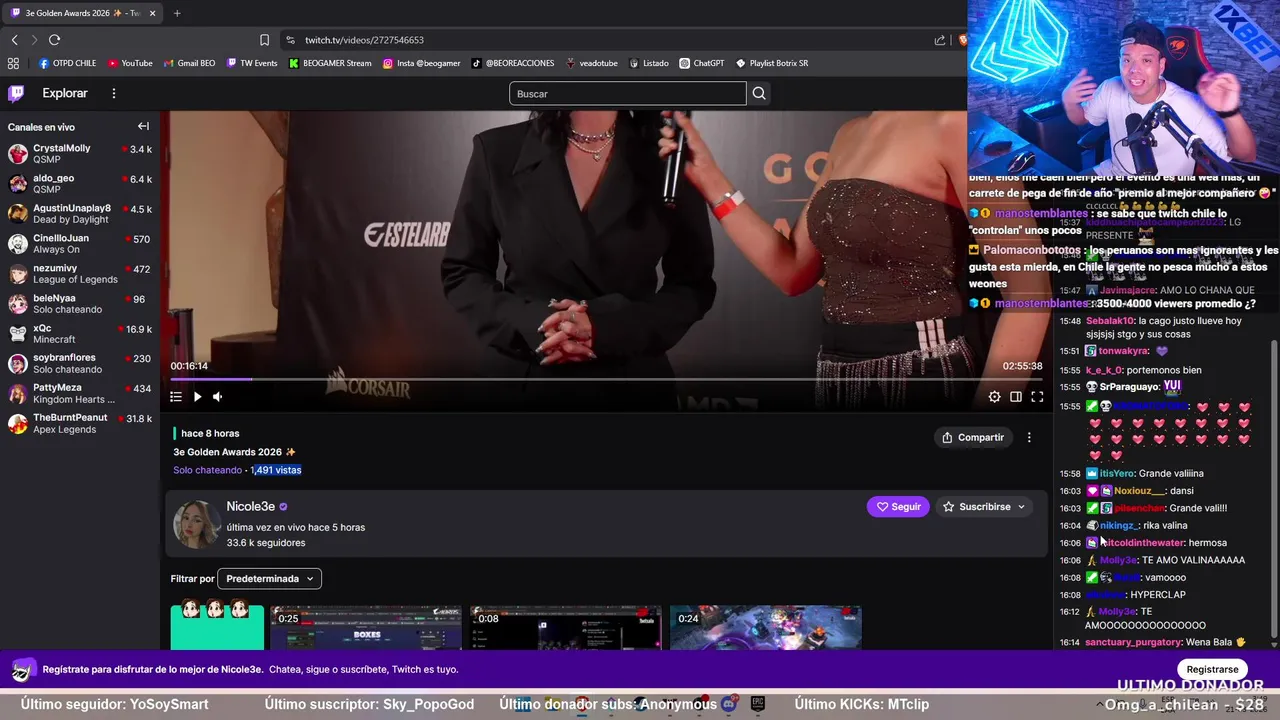The height and width of the screenshot is (720, 1280).
Task: Enter fullscreen in video player
Action: (1037, 397)
